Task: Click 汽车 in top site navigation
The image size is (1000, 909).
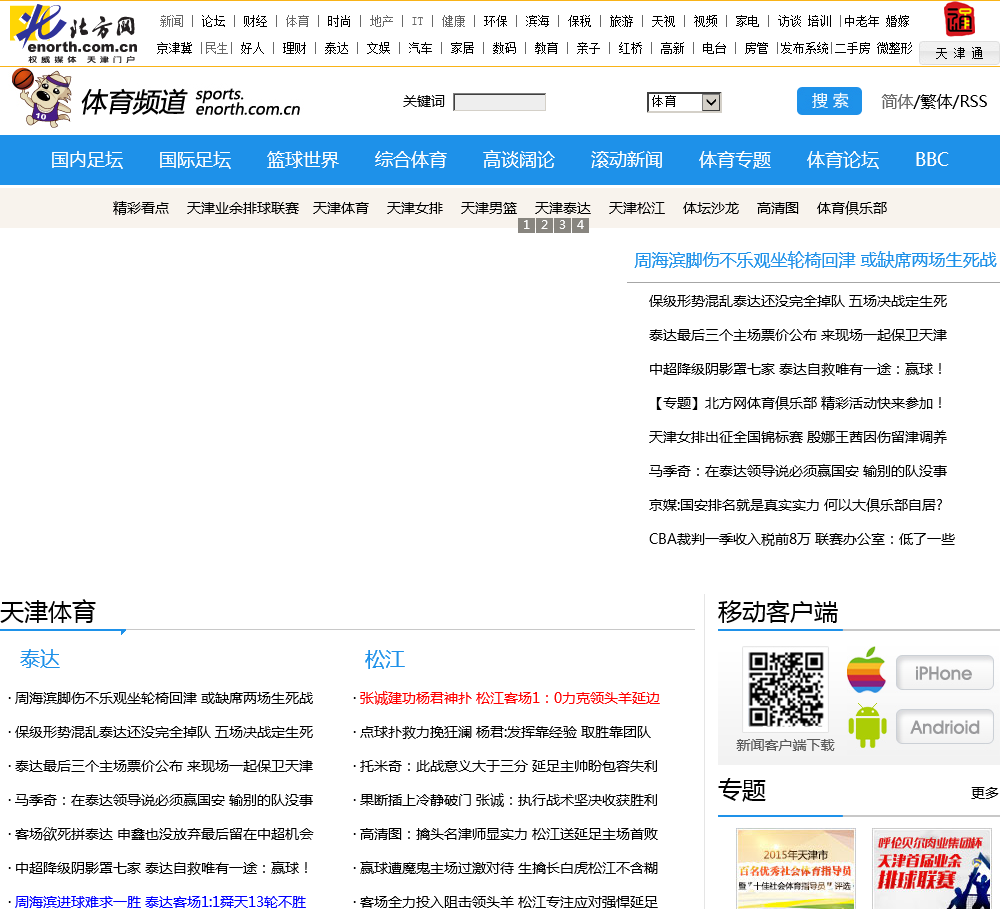Action: coord(420,48)
